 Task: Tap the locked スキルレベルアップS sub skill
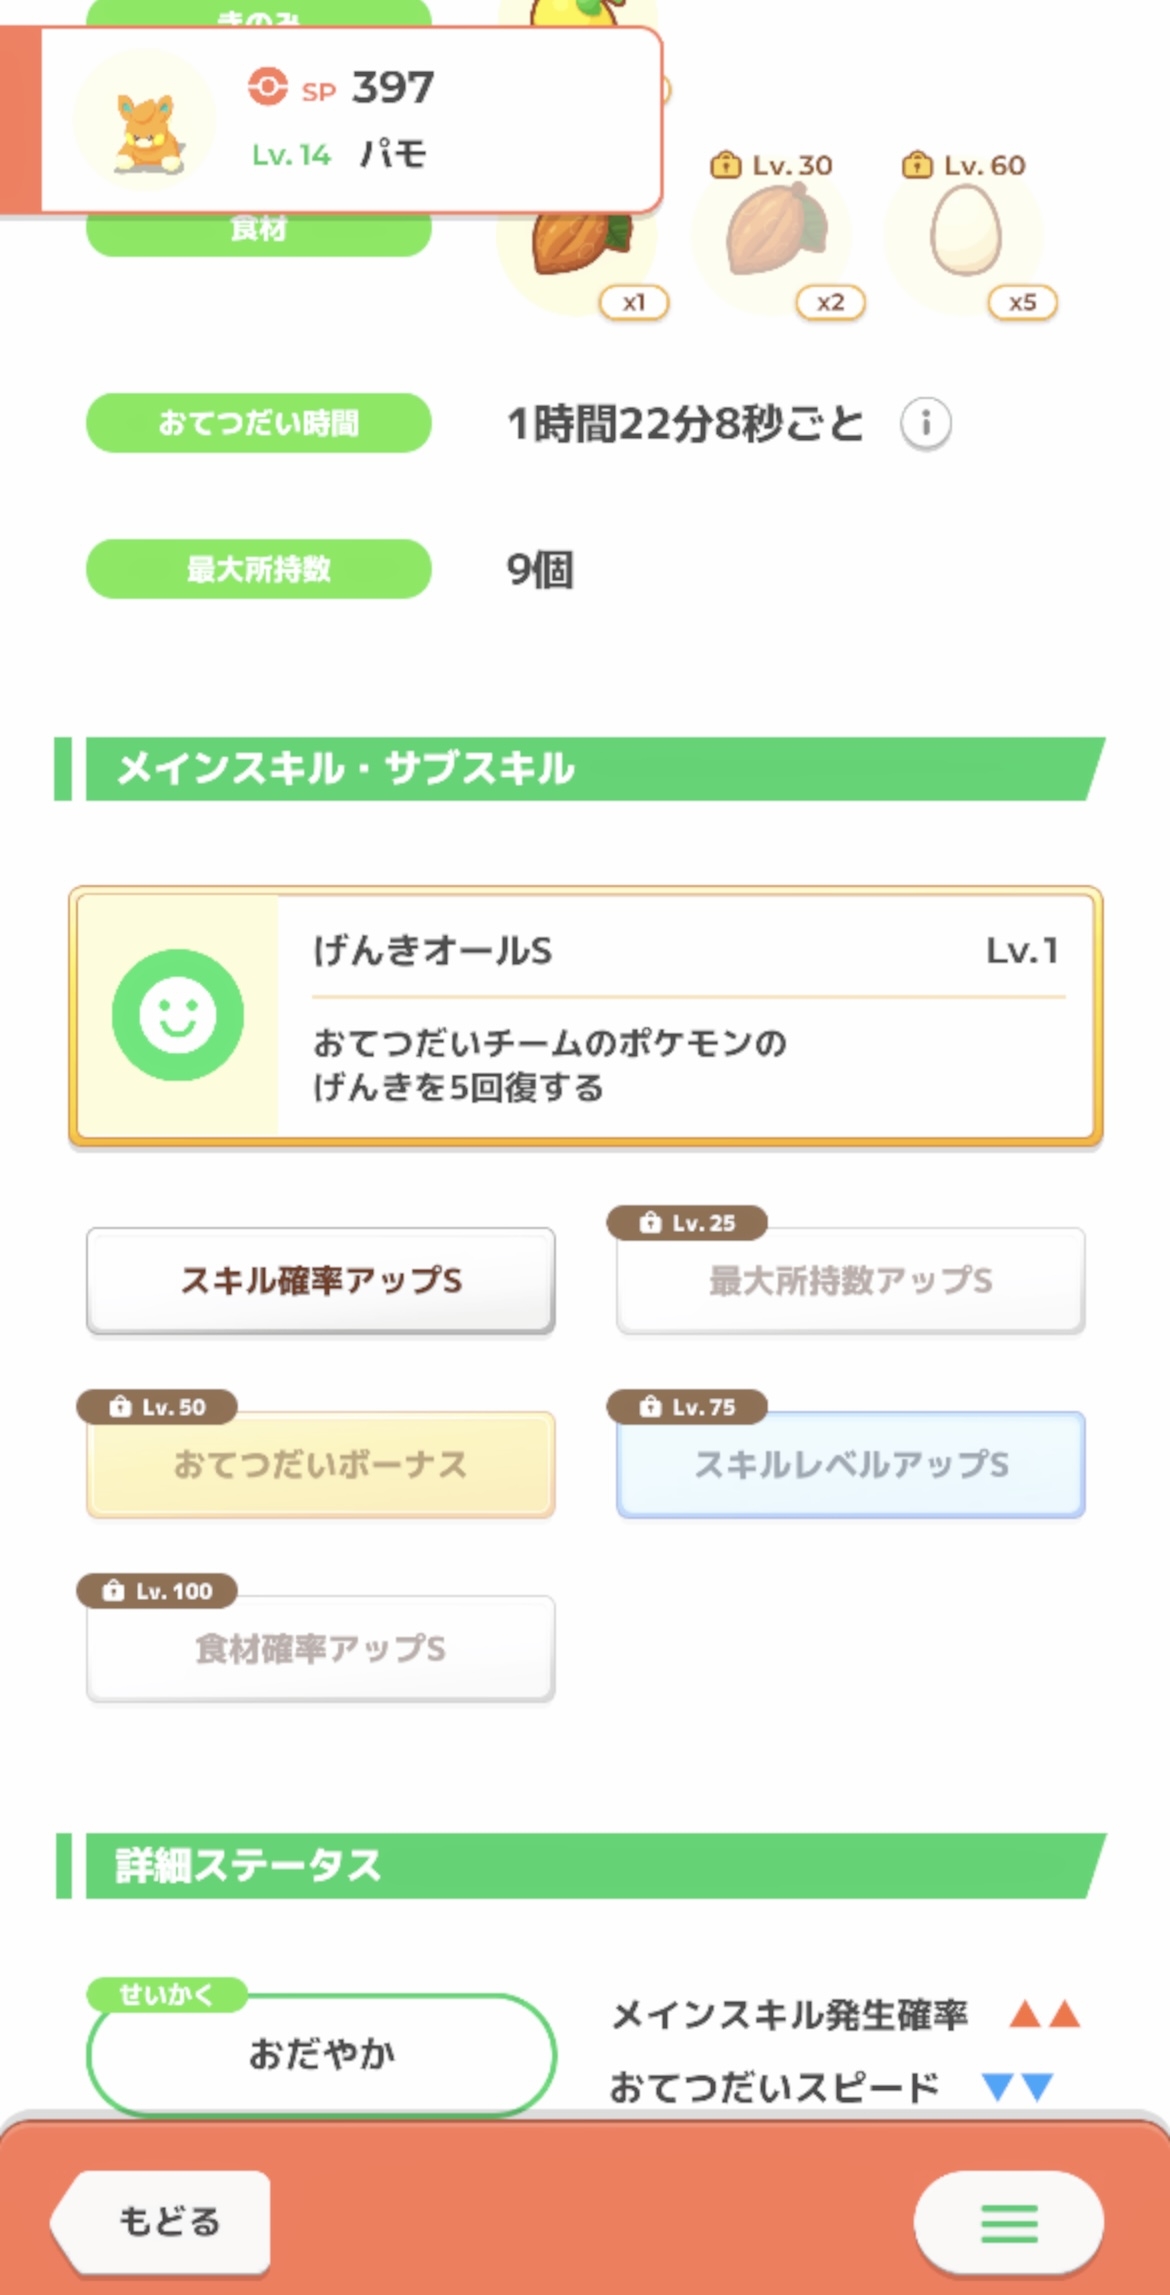850,1465
